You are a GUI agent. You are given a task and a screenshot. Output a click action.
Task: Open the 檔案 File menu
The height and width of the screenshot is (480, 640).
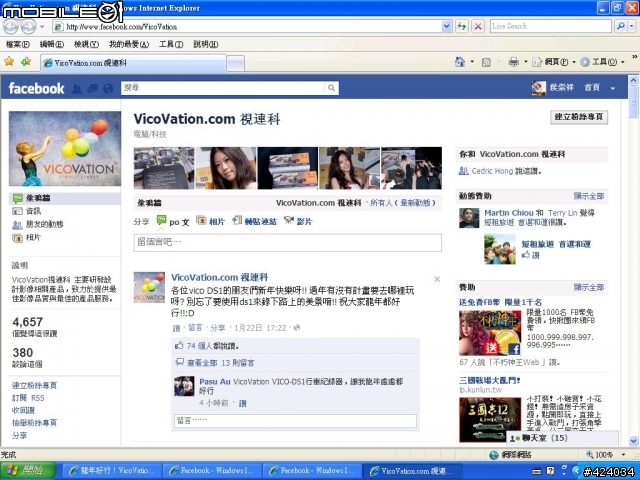coord(18,44)
